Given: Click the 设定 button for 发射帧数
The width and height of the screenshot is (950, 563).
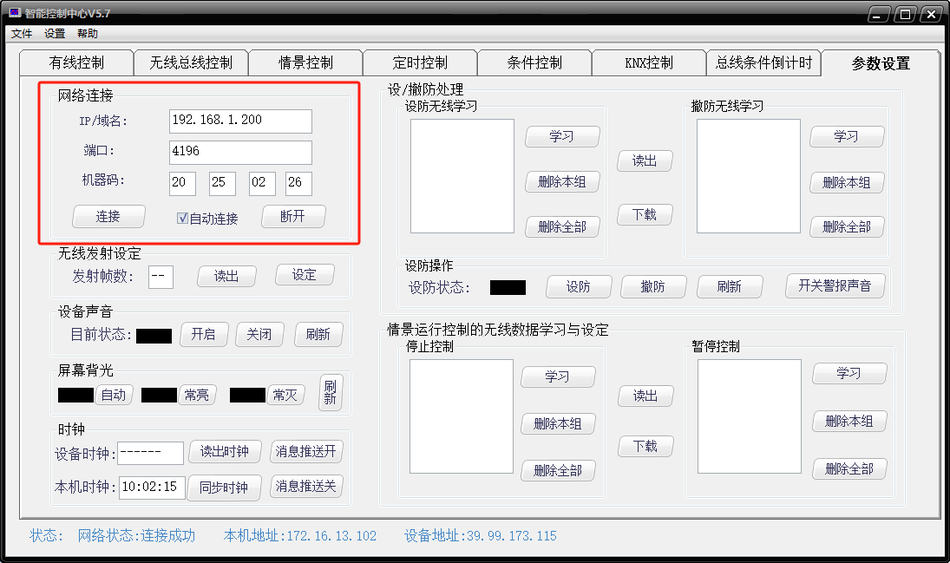Looking at the screenshot, I should point(305,275).
